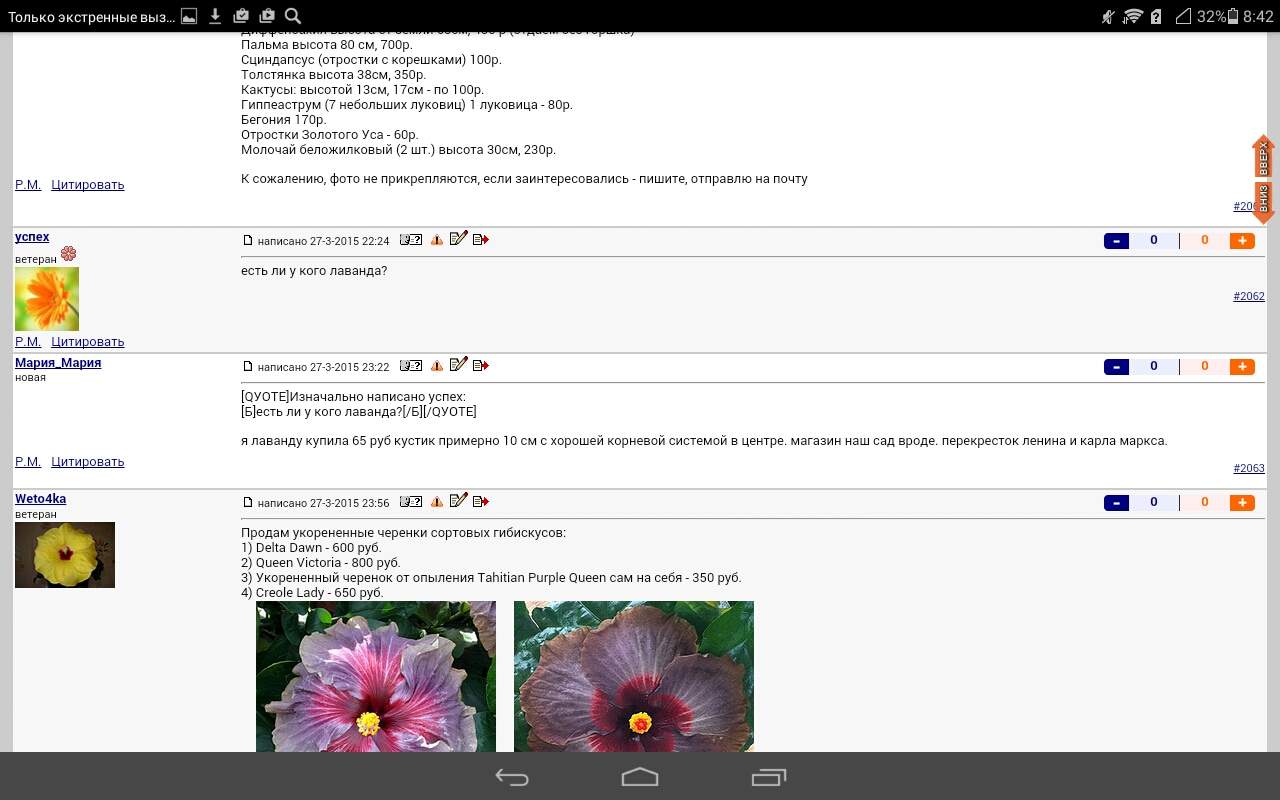Tap the Android recent apps button
Image resolution: width=1280 pixels, height=800 pixels.
pos(768,777)
